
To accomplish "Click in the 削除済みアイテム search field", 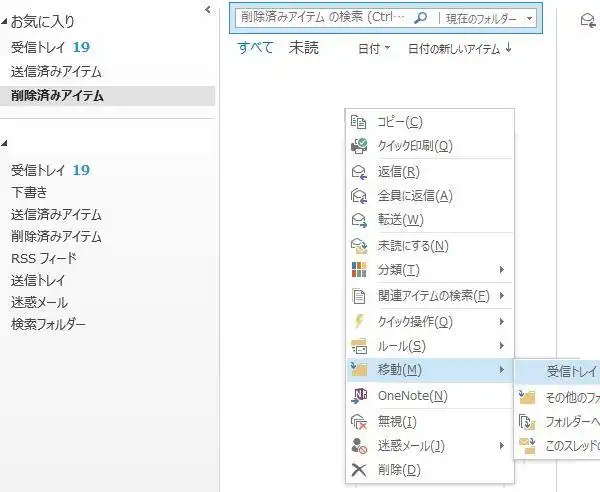I will [x=323, y=18].
